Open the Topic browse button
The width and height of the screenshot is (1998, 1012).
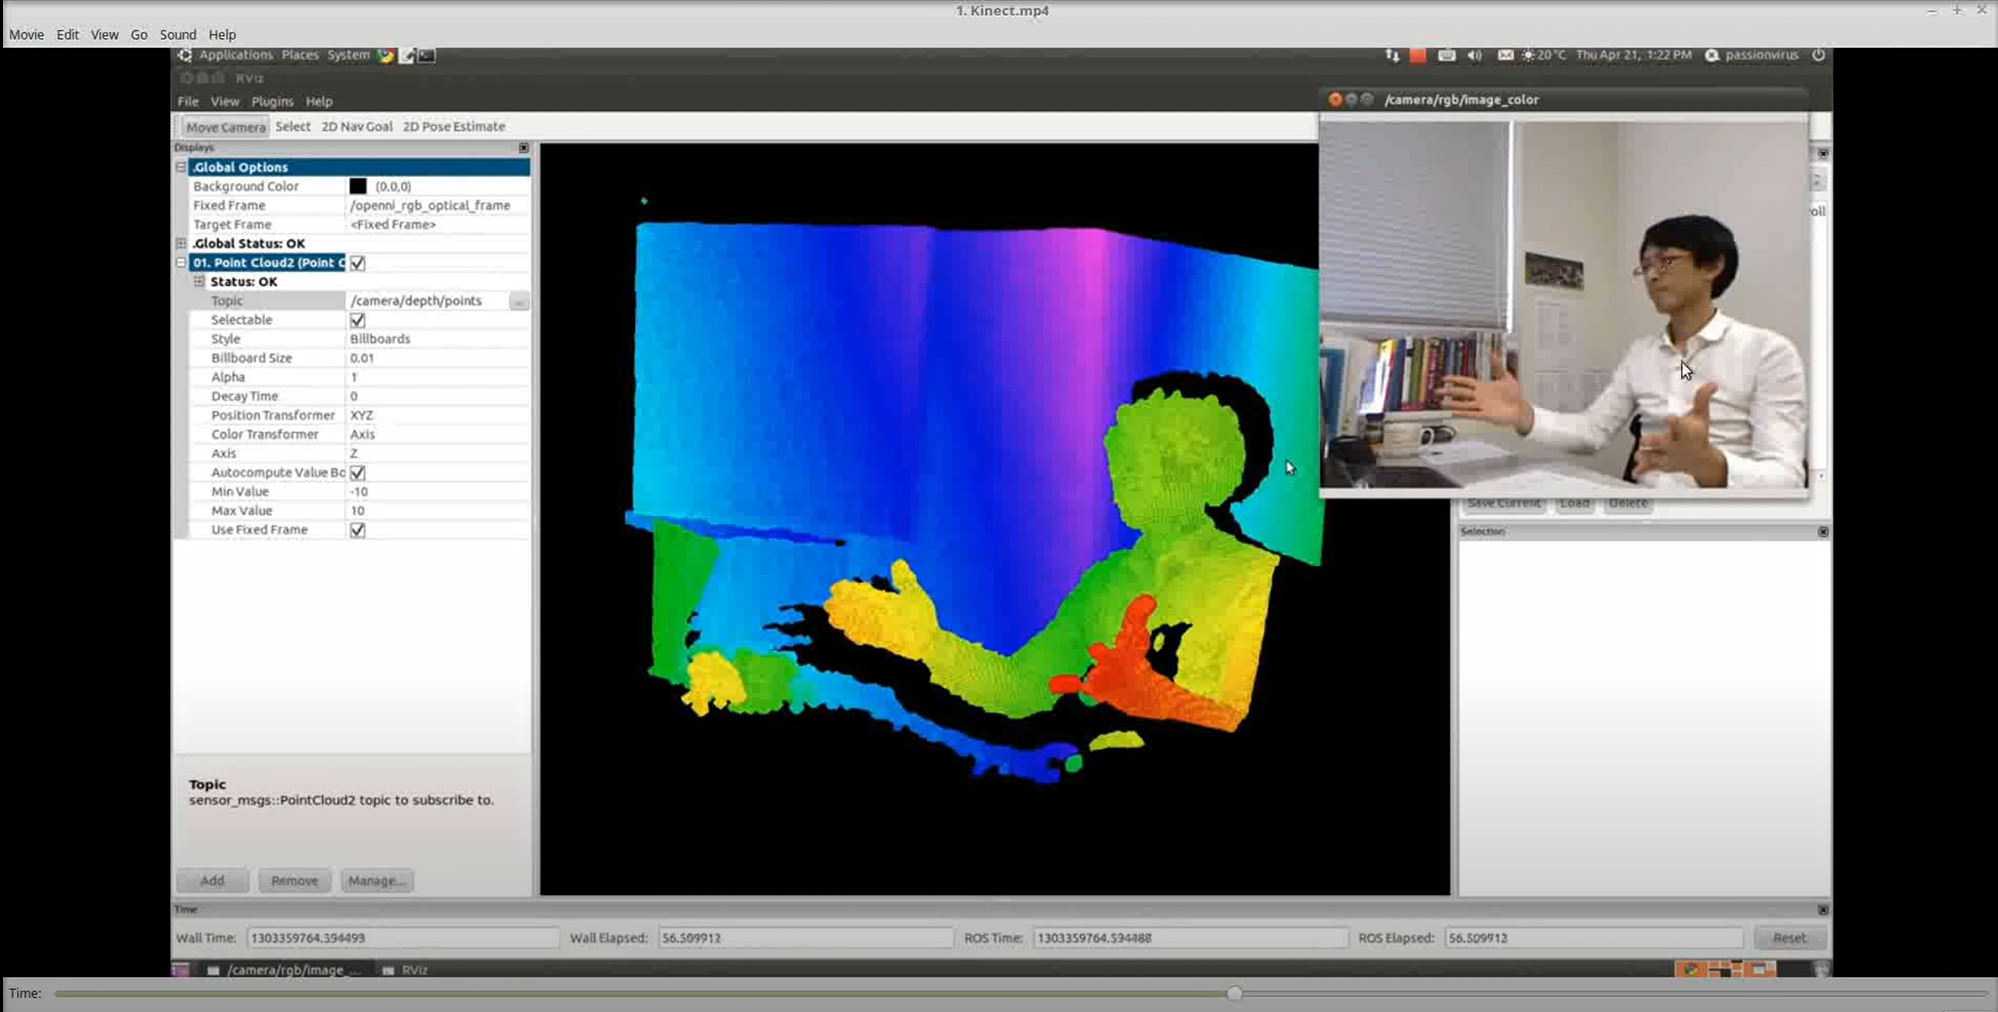point(519,301)
